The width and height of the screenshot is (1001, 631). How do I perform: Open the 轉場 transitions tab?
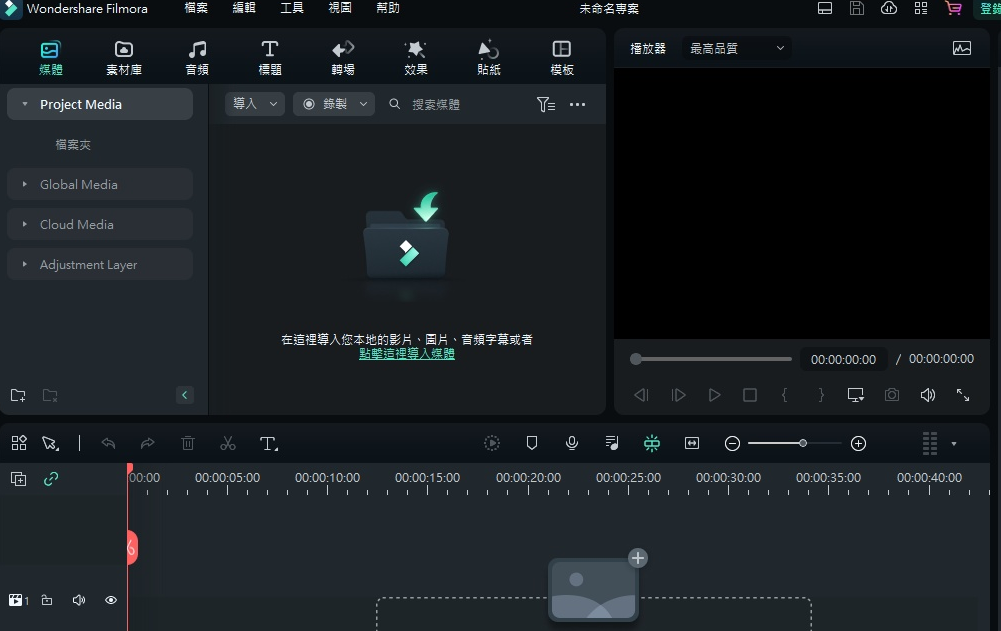(x=343, y=57)
